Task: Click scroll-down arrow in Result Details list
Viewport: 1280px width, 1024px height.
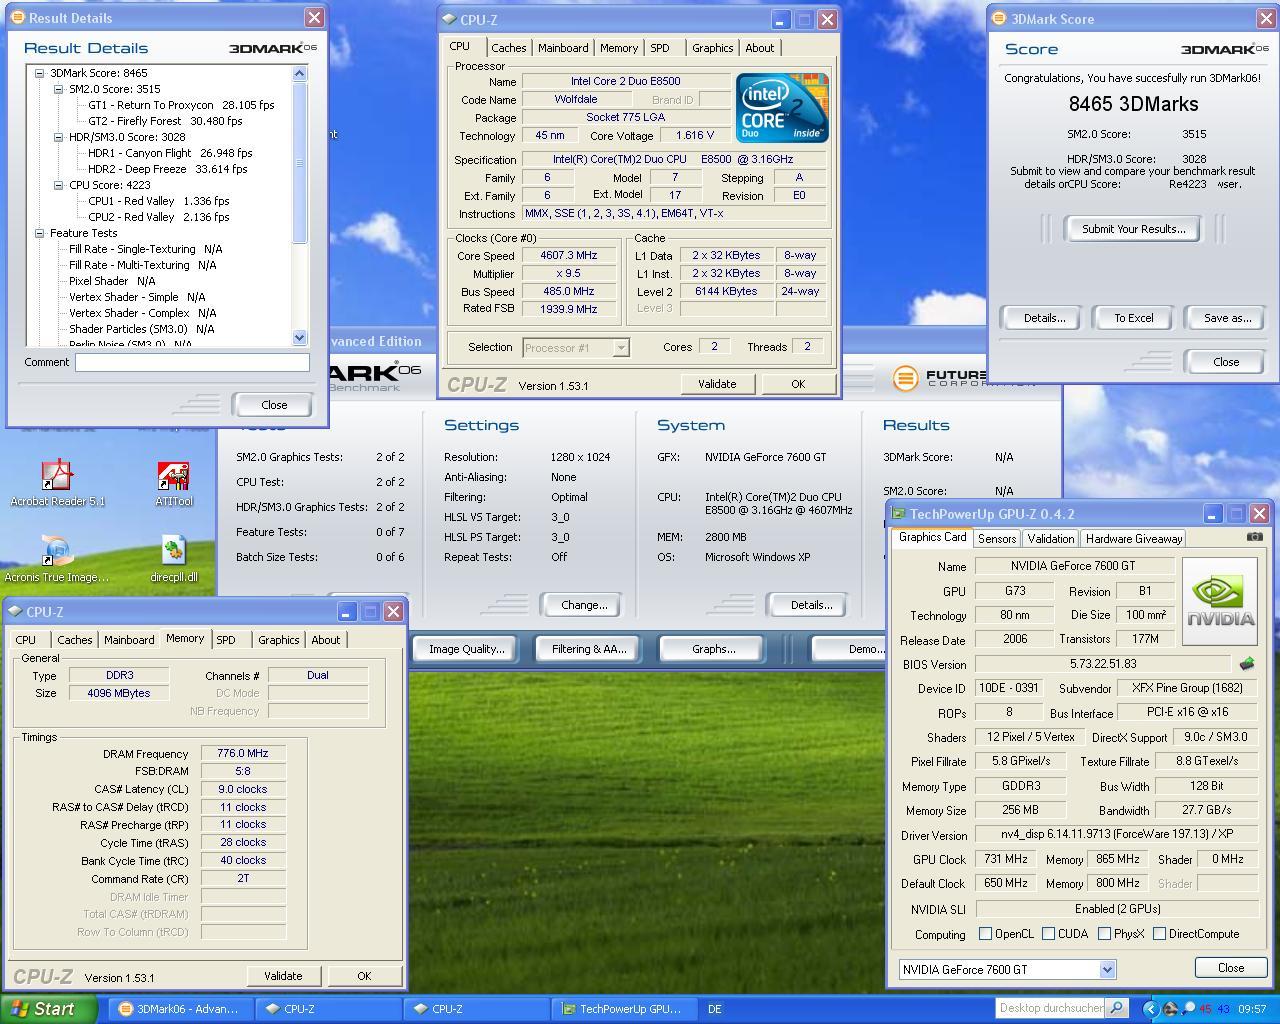Action: tap(299, 338)
